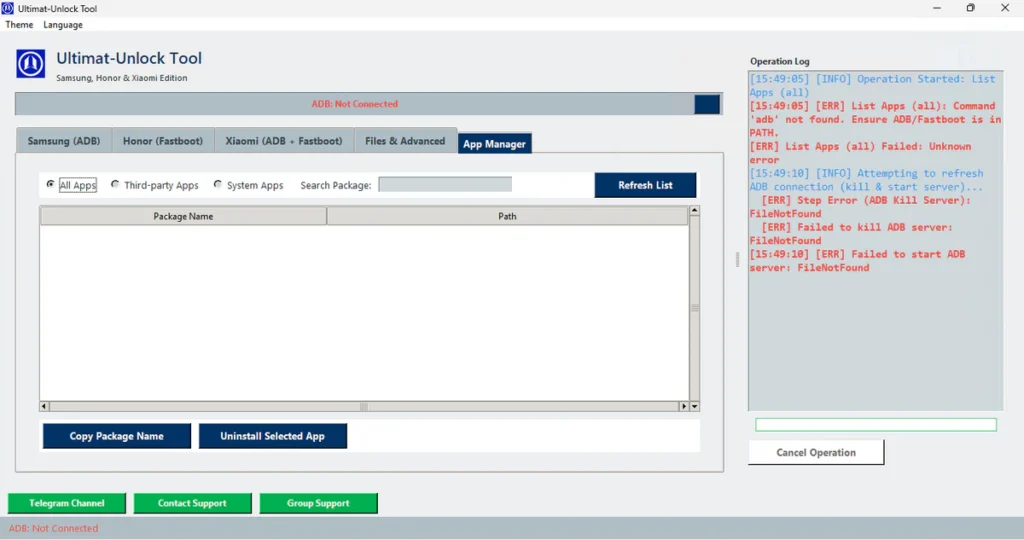Click the vertical scrollbar track of app list
This screenshot has height=540, width=1024.
point(694,308)
